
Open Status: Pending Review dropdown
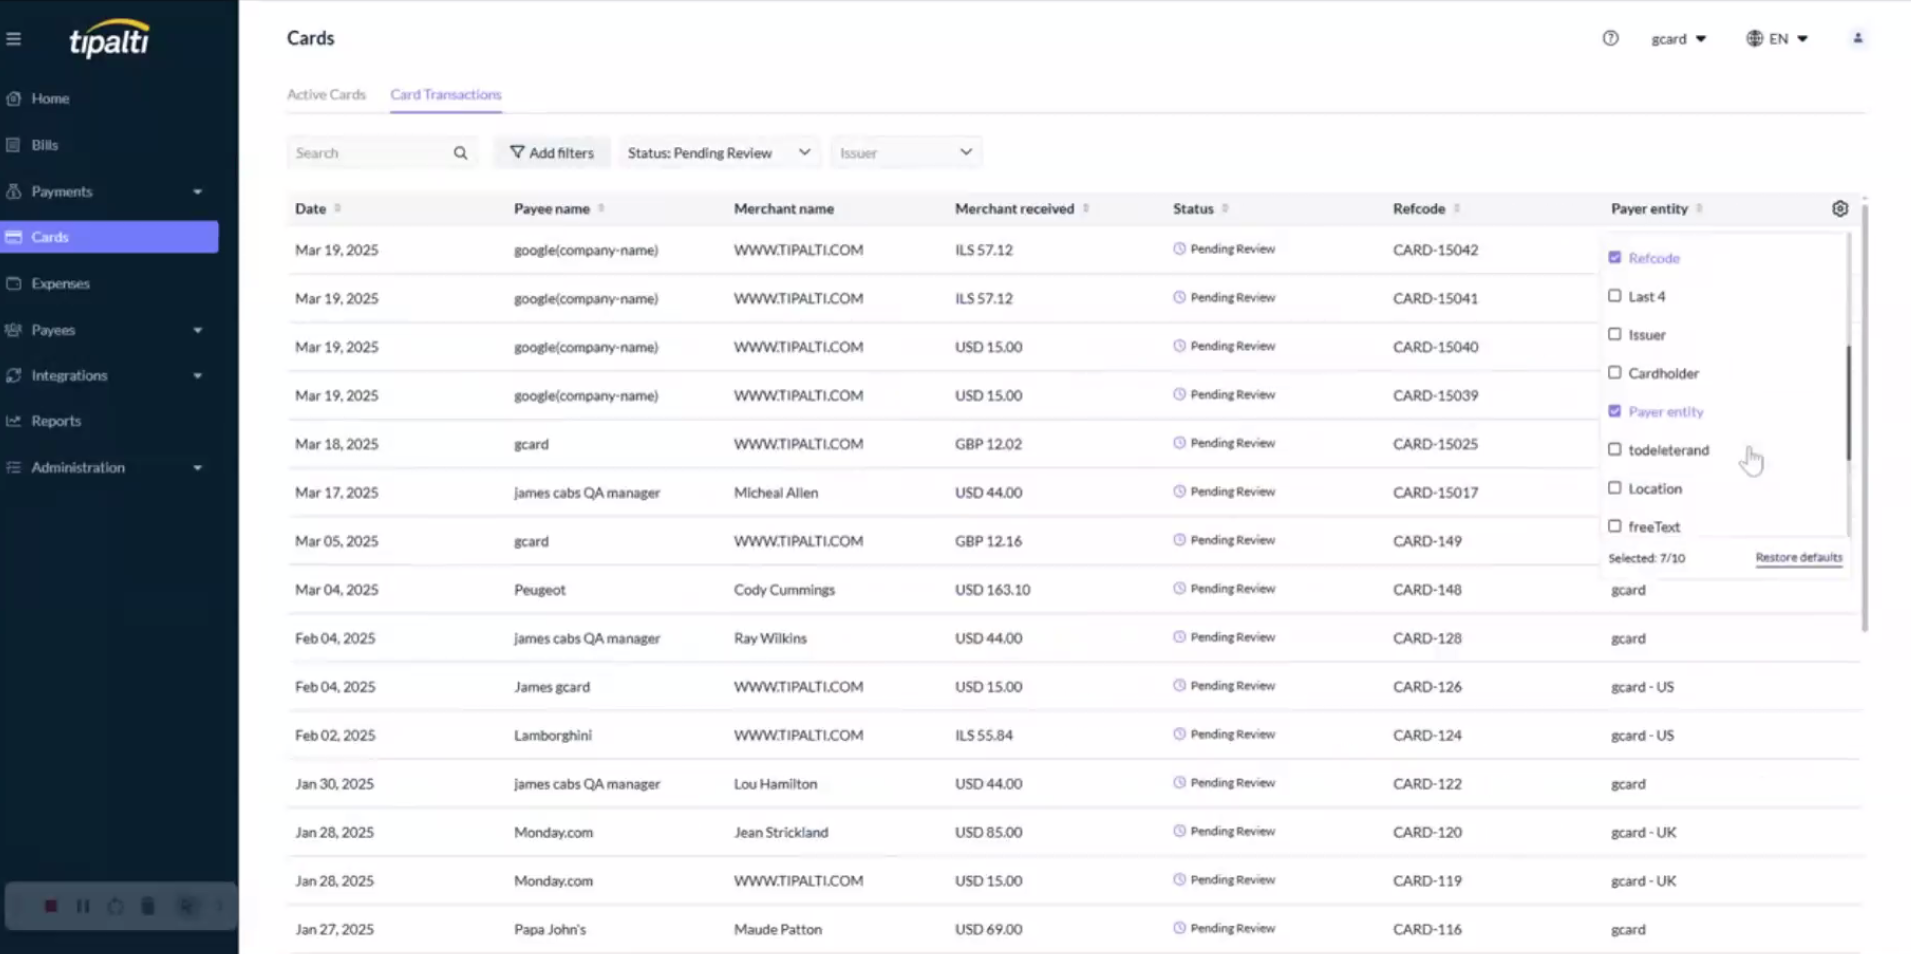pyautogui.click(x=718, y=153)
